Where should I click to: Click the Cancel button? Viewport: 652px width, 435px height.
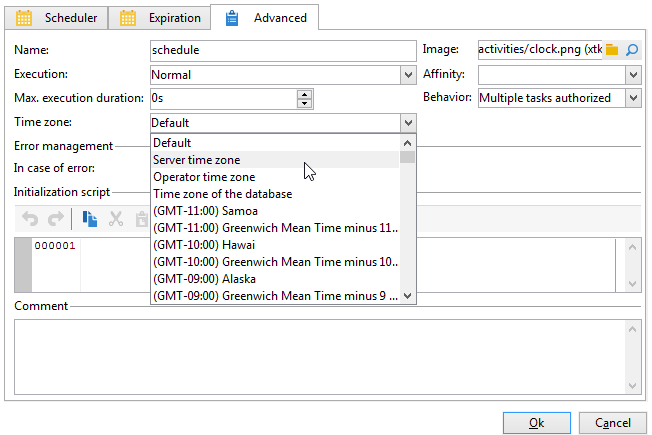click(x=612, y=423)
